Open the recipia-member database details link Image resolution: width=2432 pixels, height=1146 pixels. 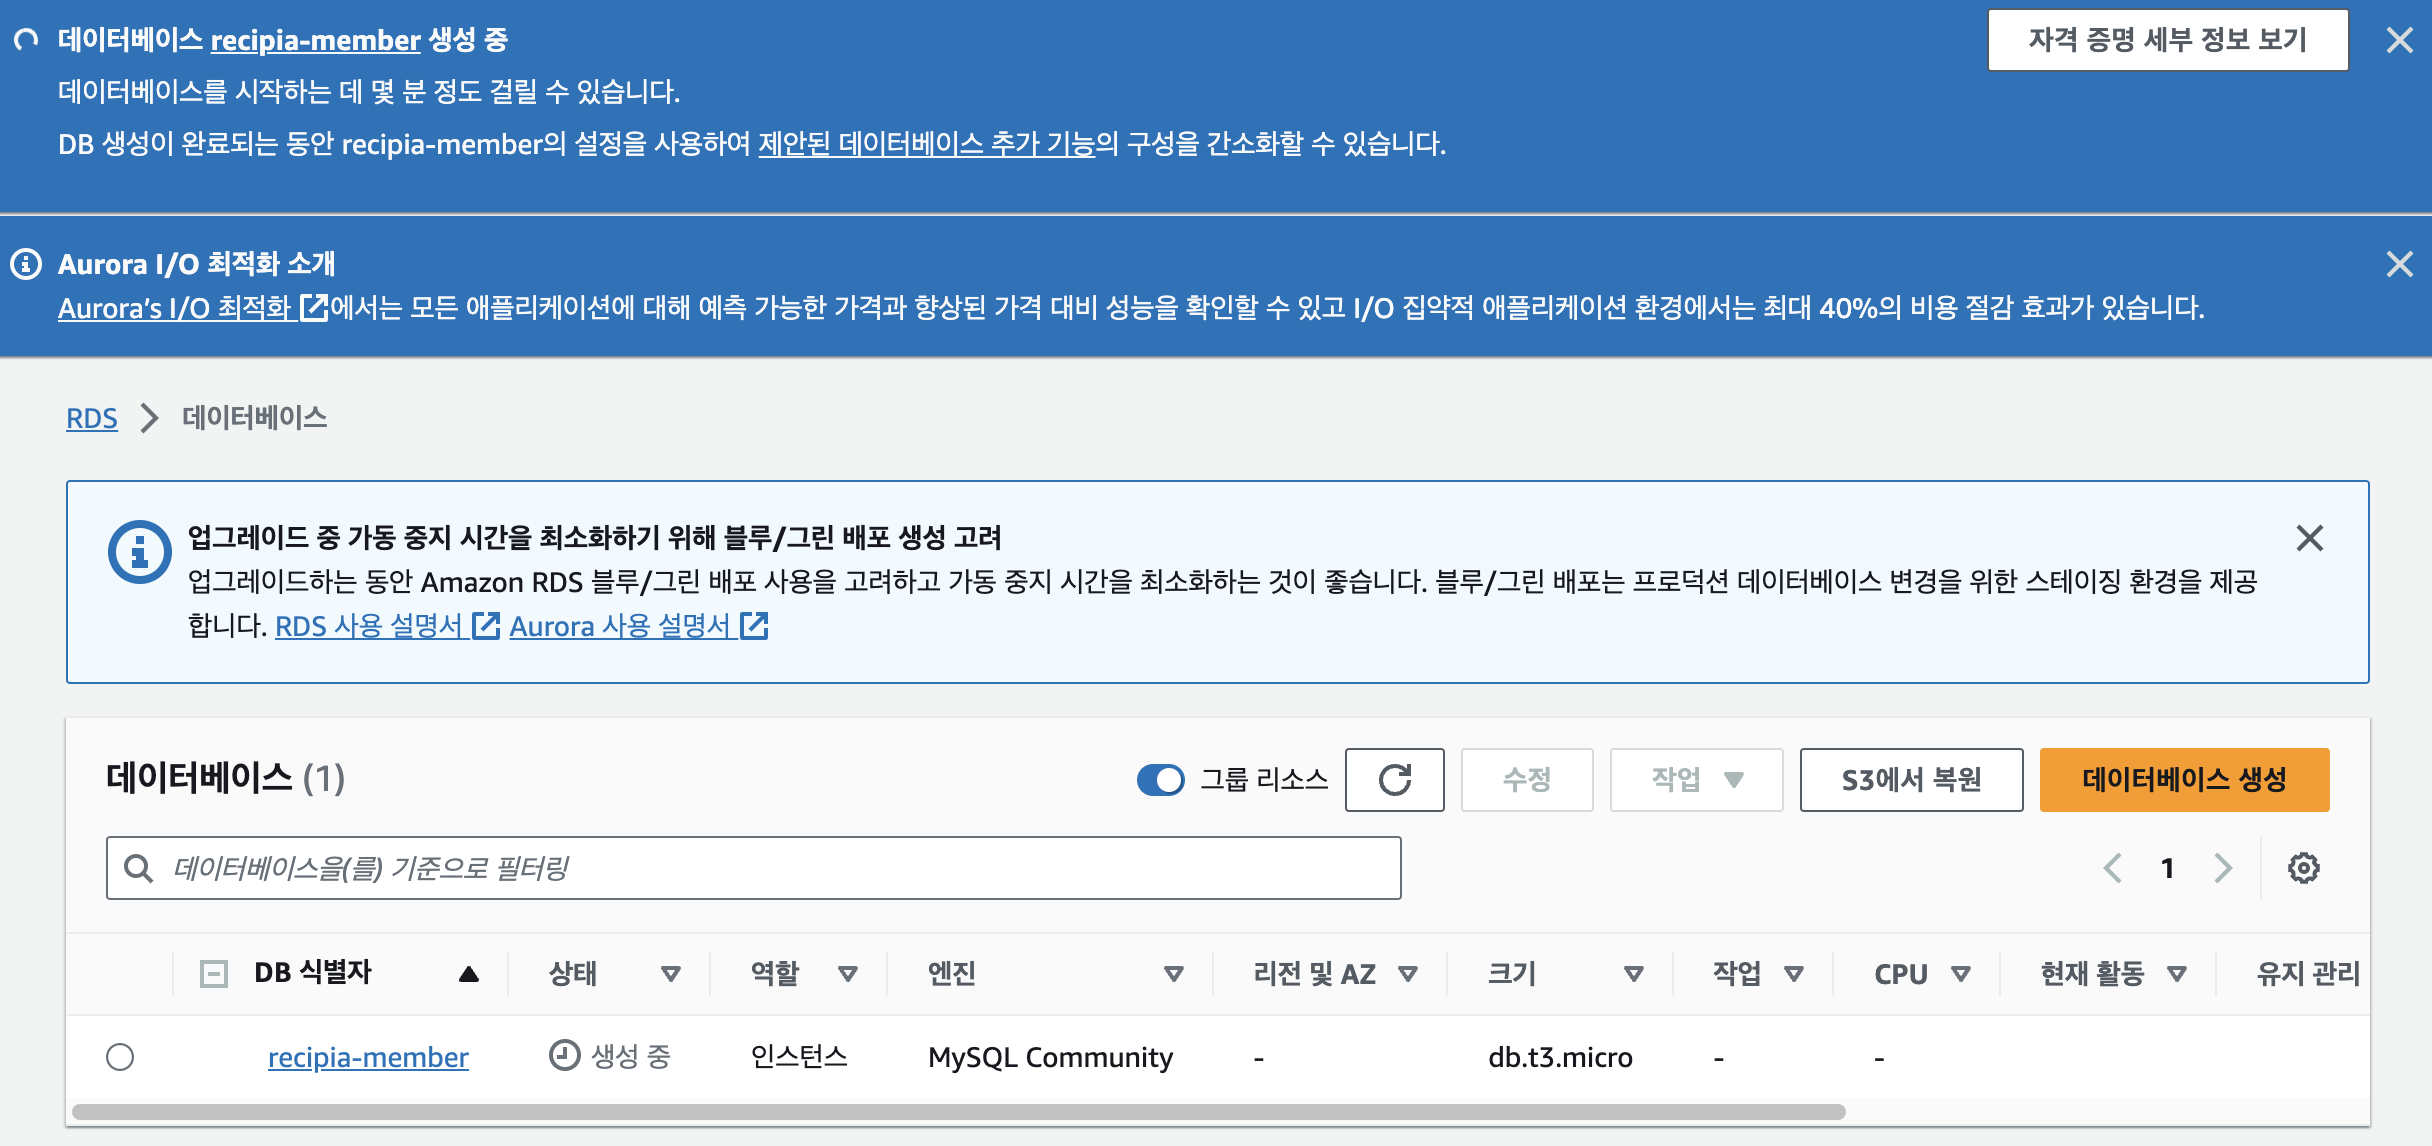point(368,1057)
